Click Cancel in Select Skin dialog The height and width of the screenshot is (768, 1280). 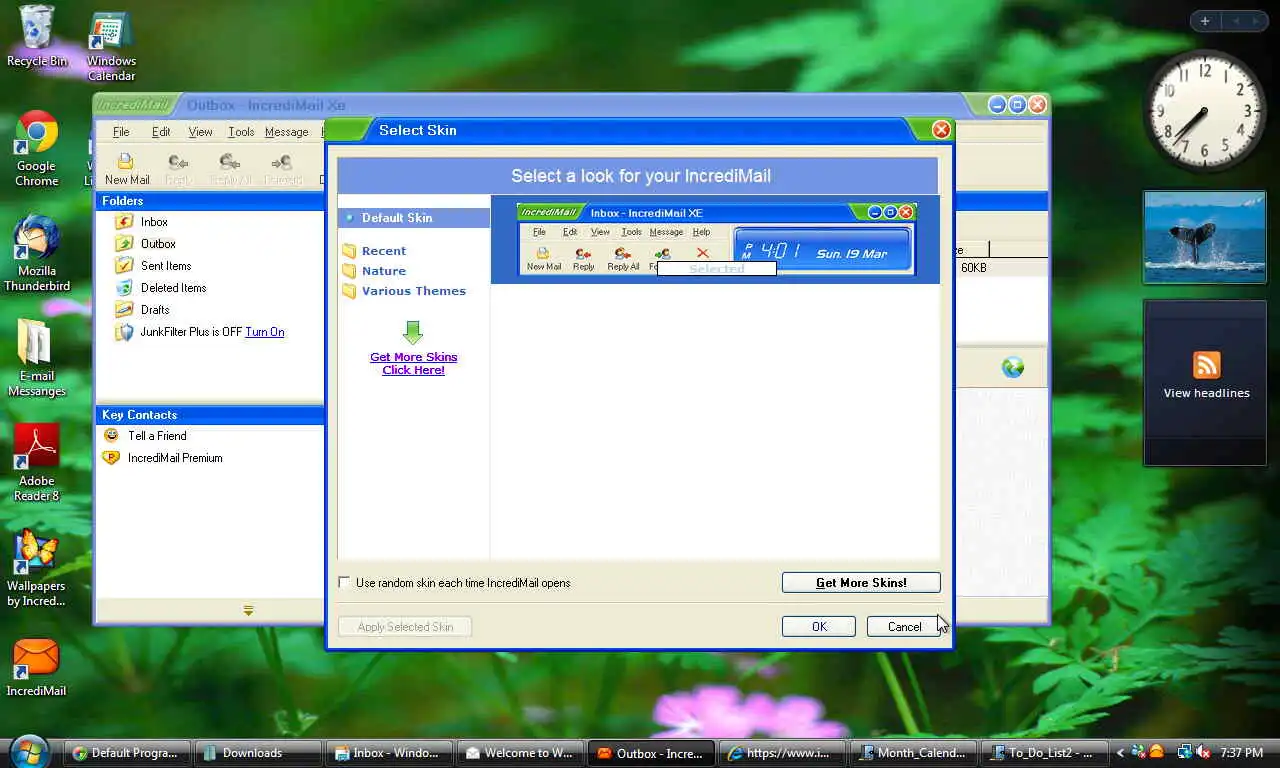pyautogui.click(x=904, y=627)
